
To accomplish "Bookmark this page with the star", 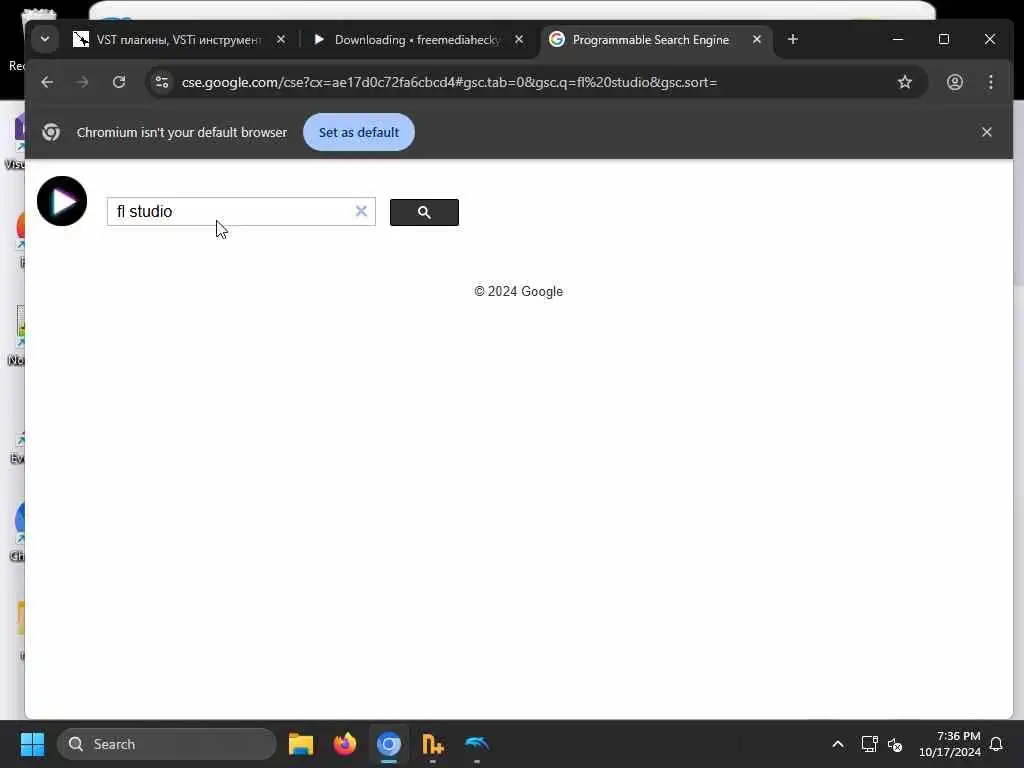I will coord(904,82).
